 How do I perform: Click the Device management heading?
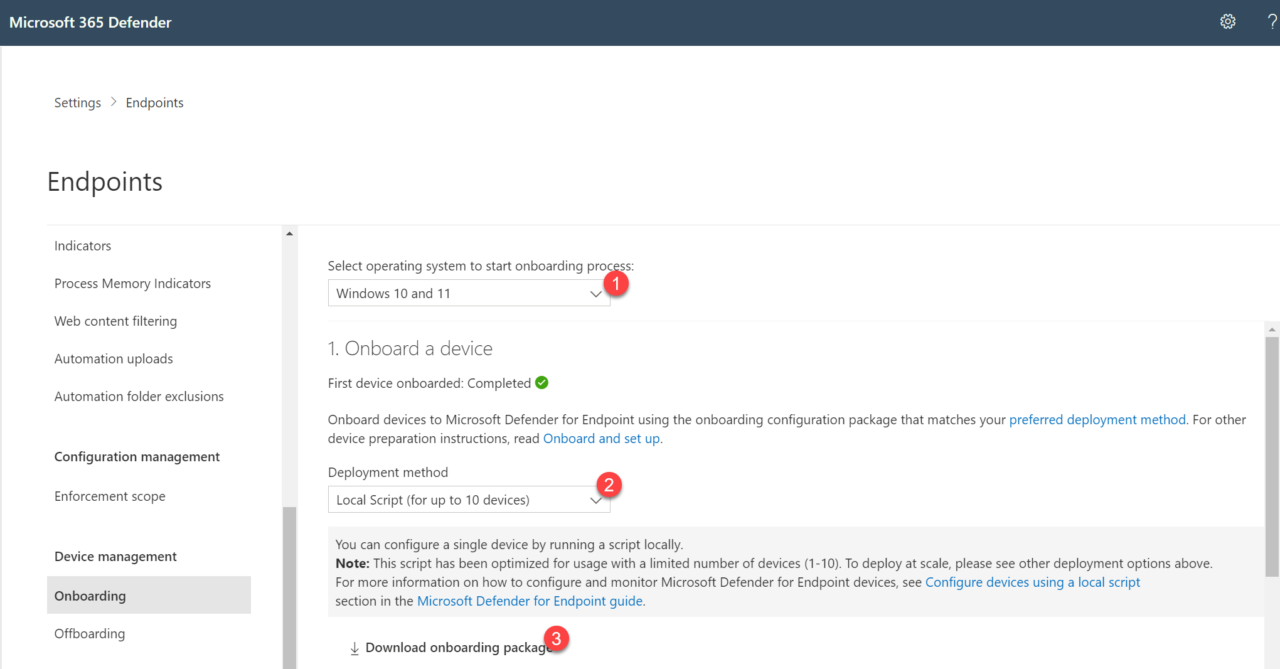click(116, 557)
